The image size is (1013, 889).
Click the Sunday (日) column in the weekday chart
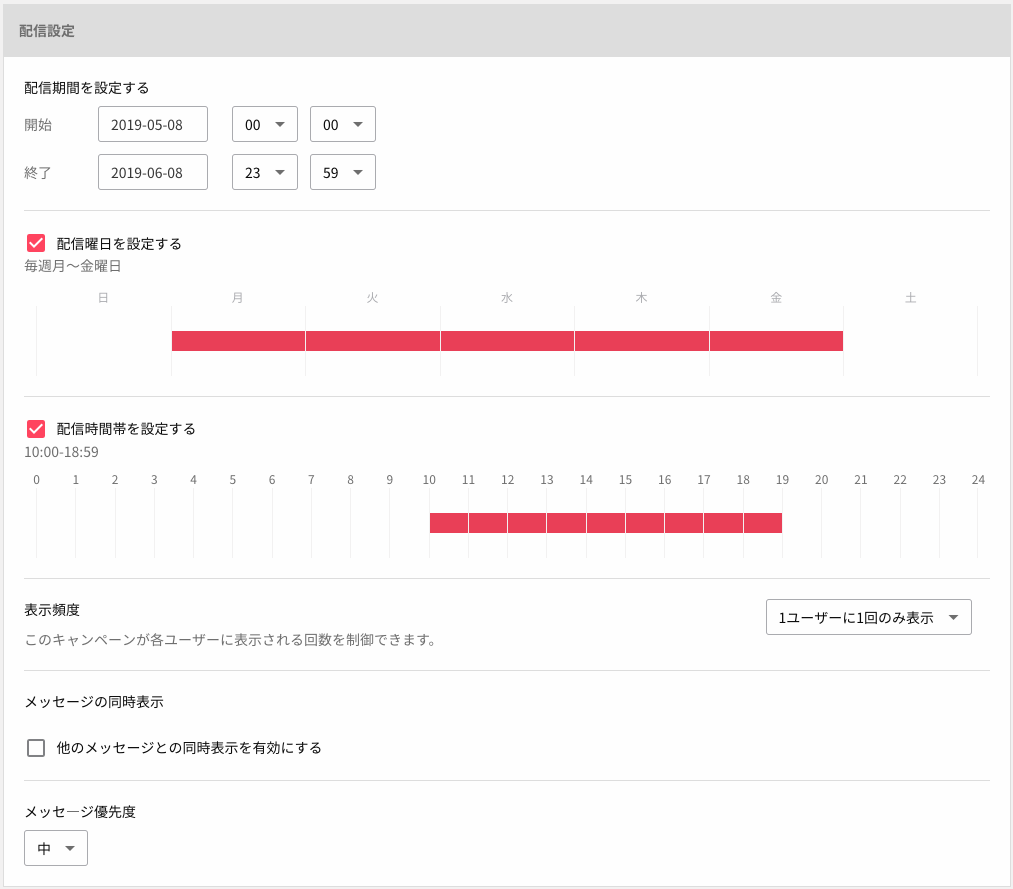pos(103,340)
